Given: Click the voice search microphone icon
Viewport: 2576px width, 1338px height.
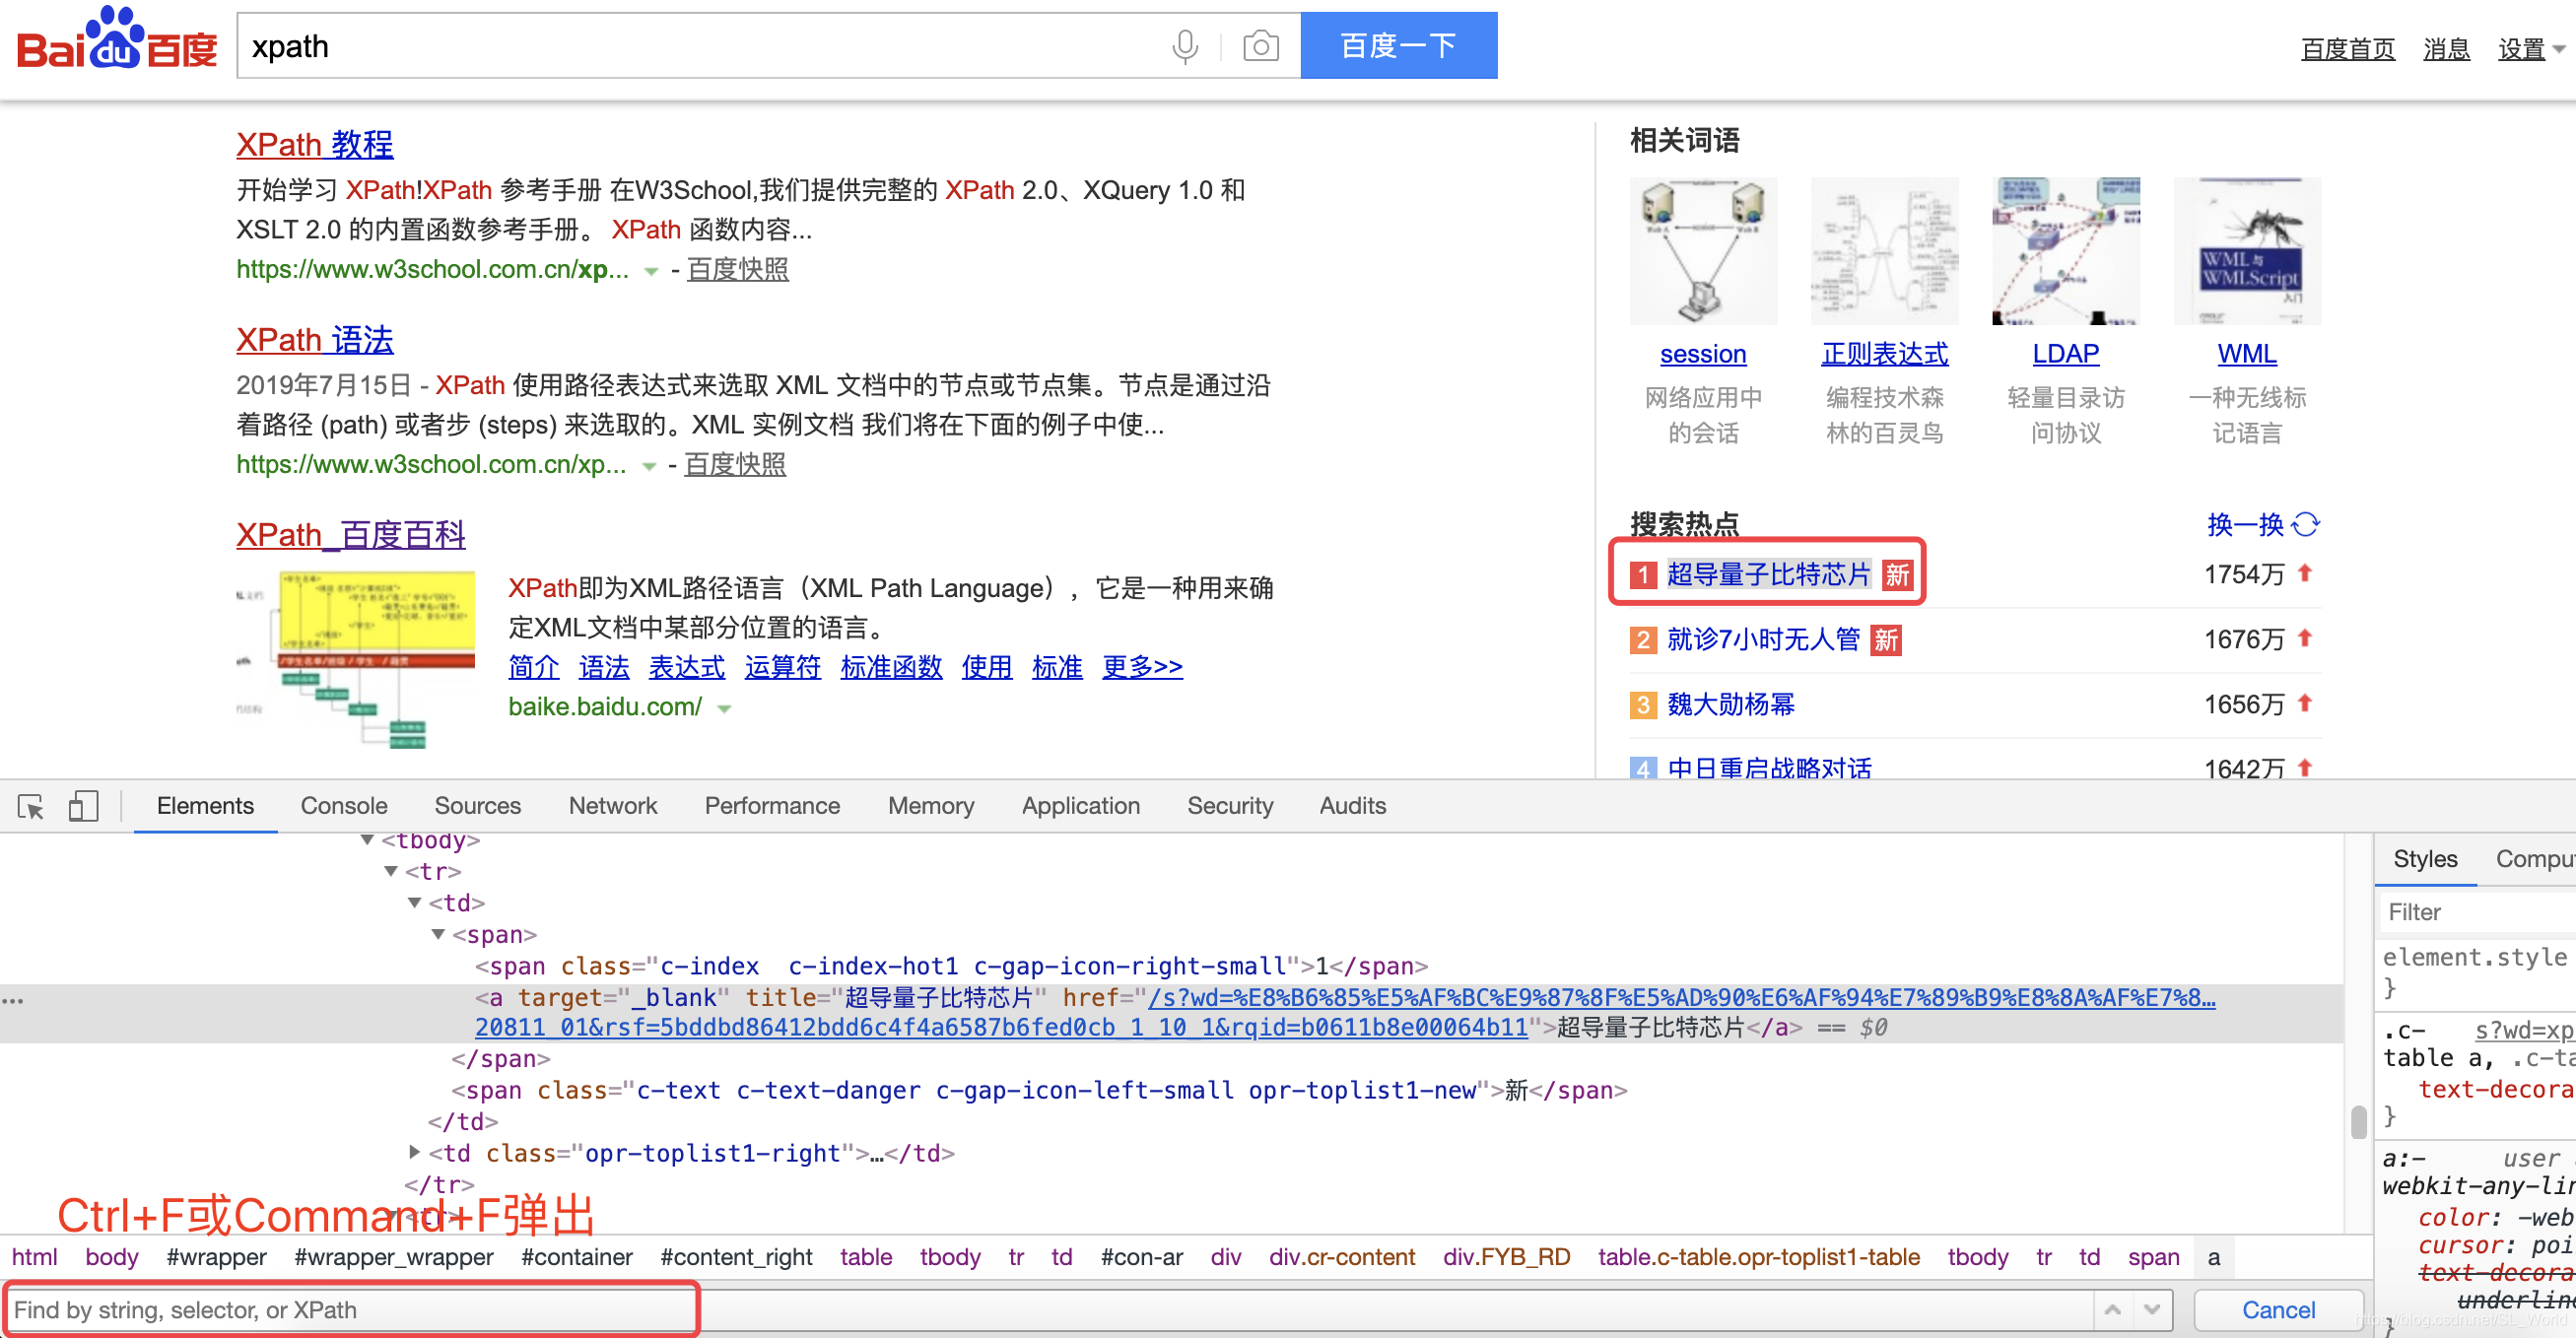Looking at the screenshot, I should 1184,46.
